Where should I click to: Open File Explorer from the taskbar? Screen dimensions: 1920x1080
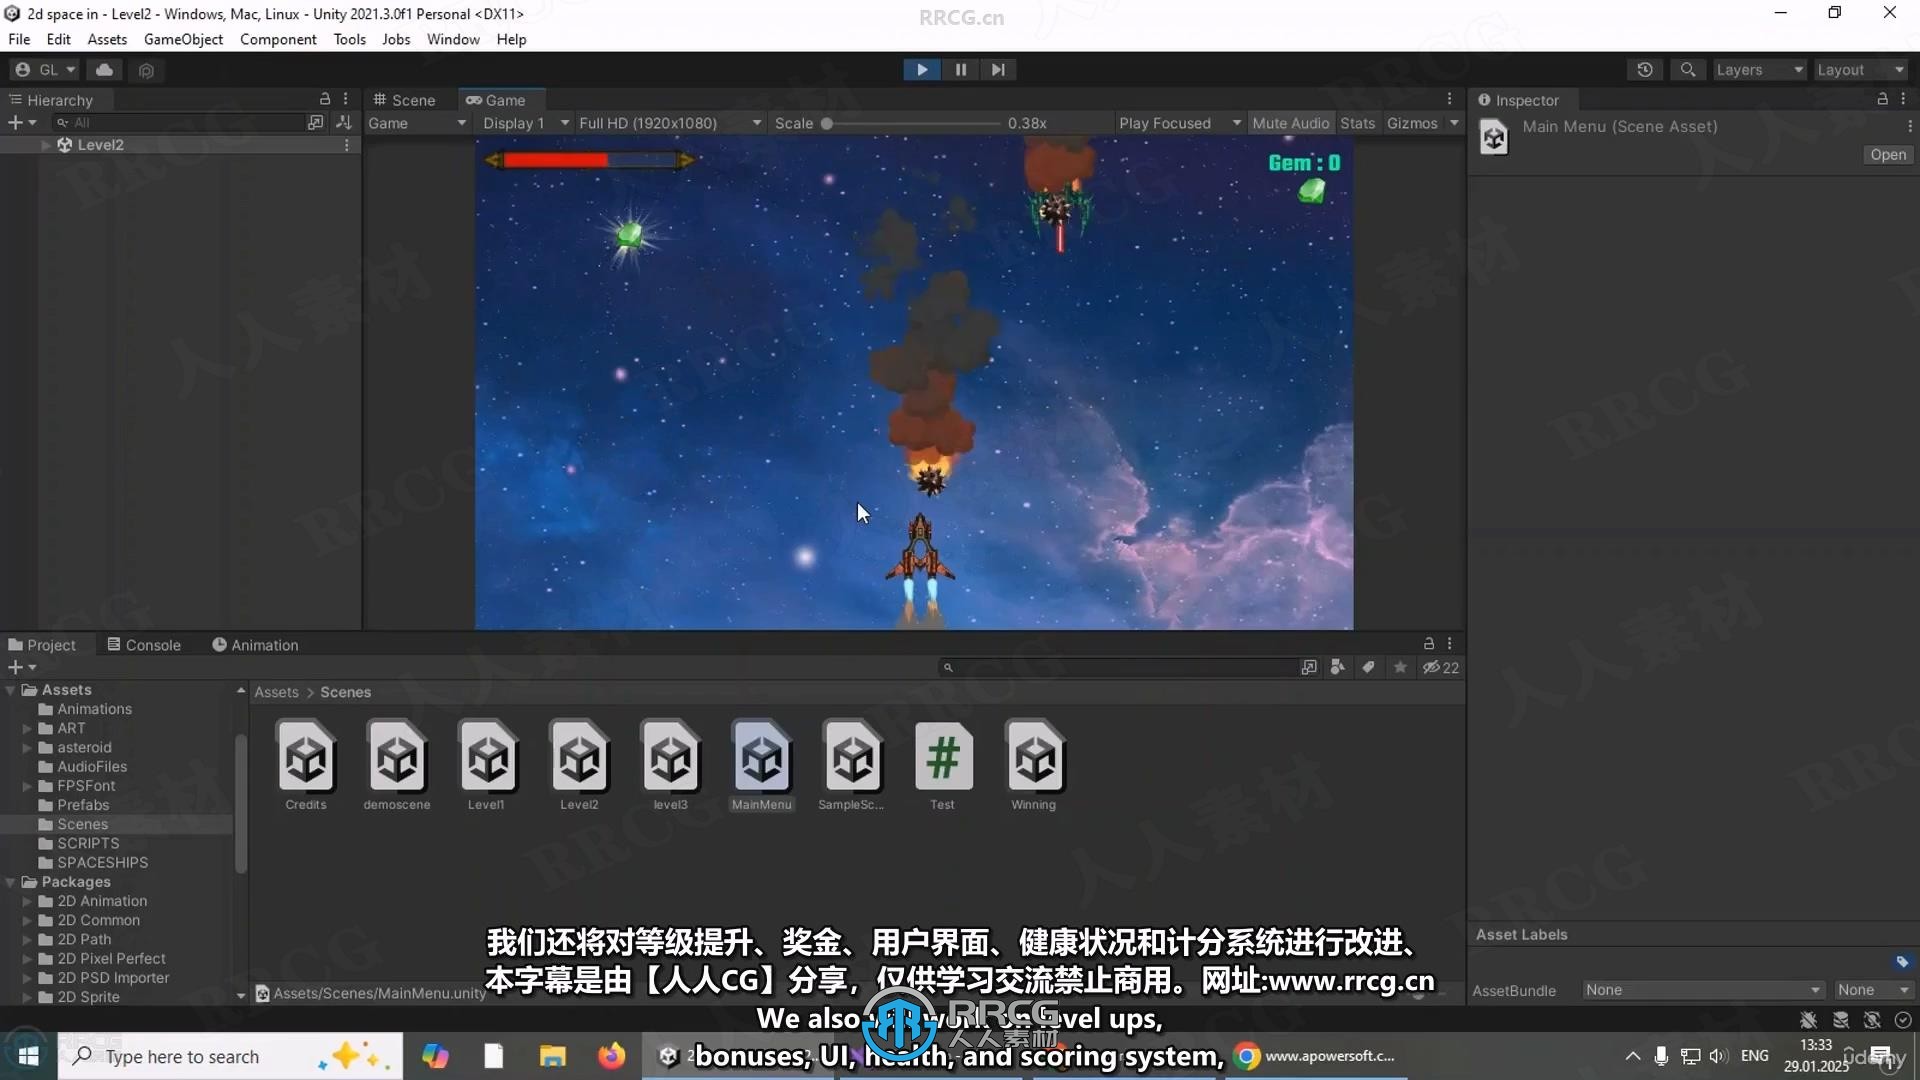[552, 1056]
